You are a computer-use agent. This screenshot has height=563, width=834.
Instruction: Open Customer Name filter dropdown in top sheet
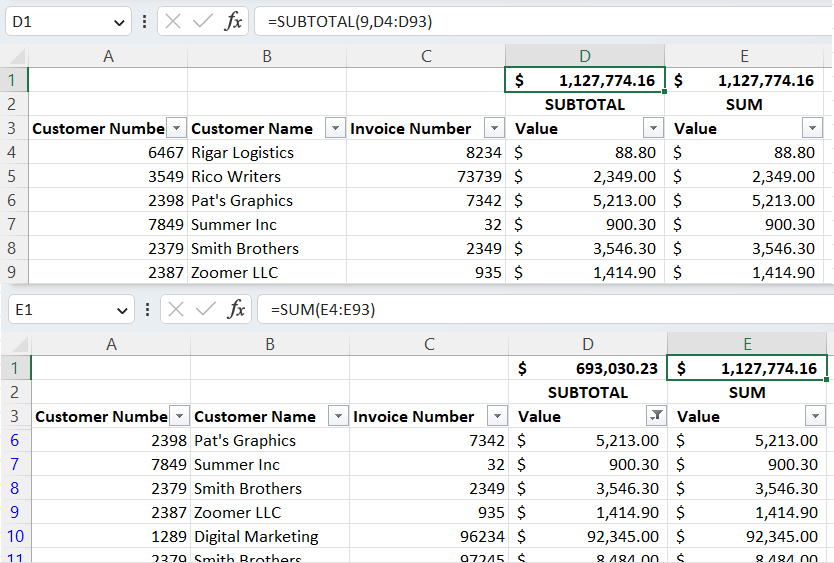pos(335,128)
